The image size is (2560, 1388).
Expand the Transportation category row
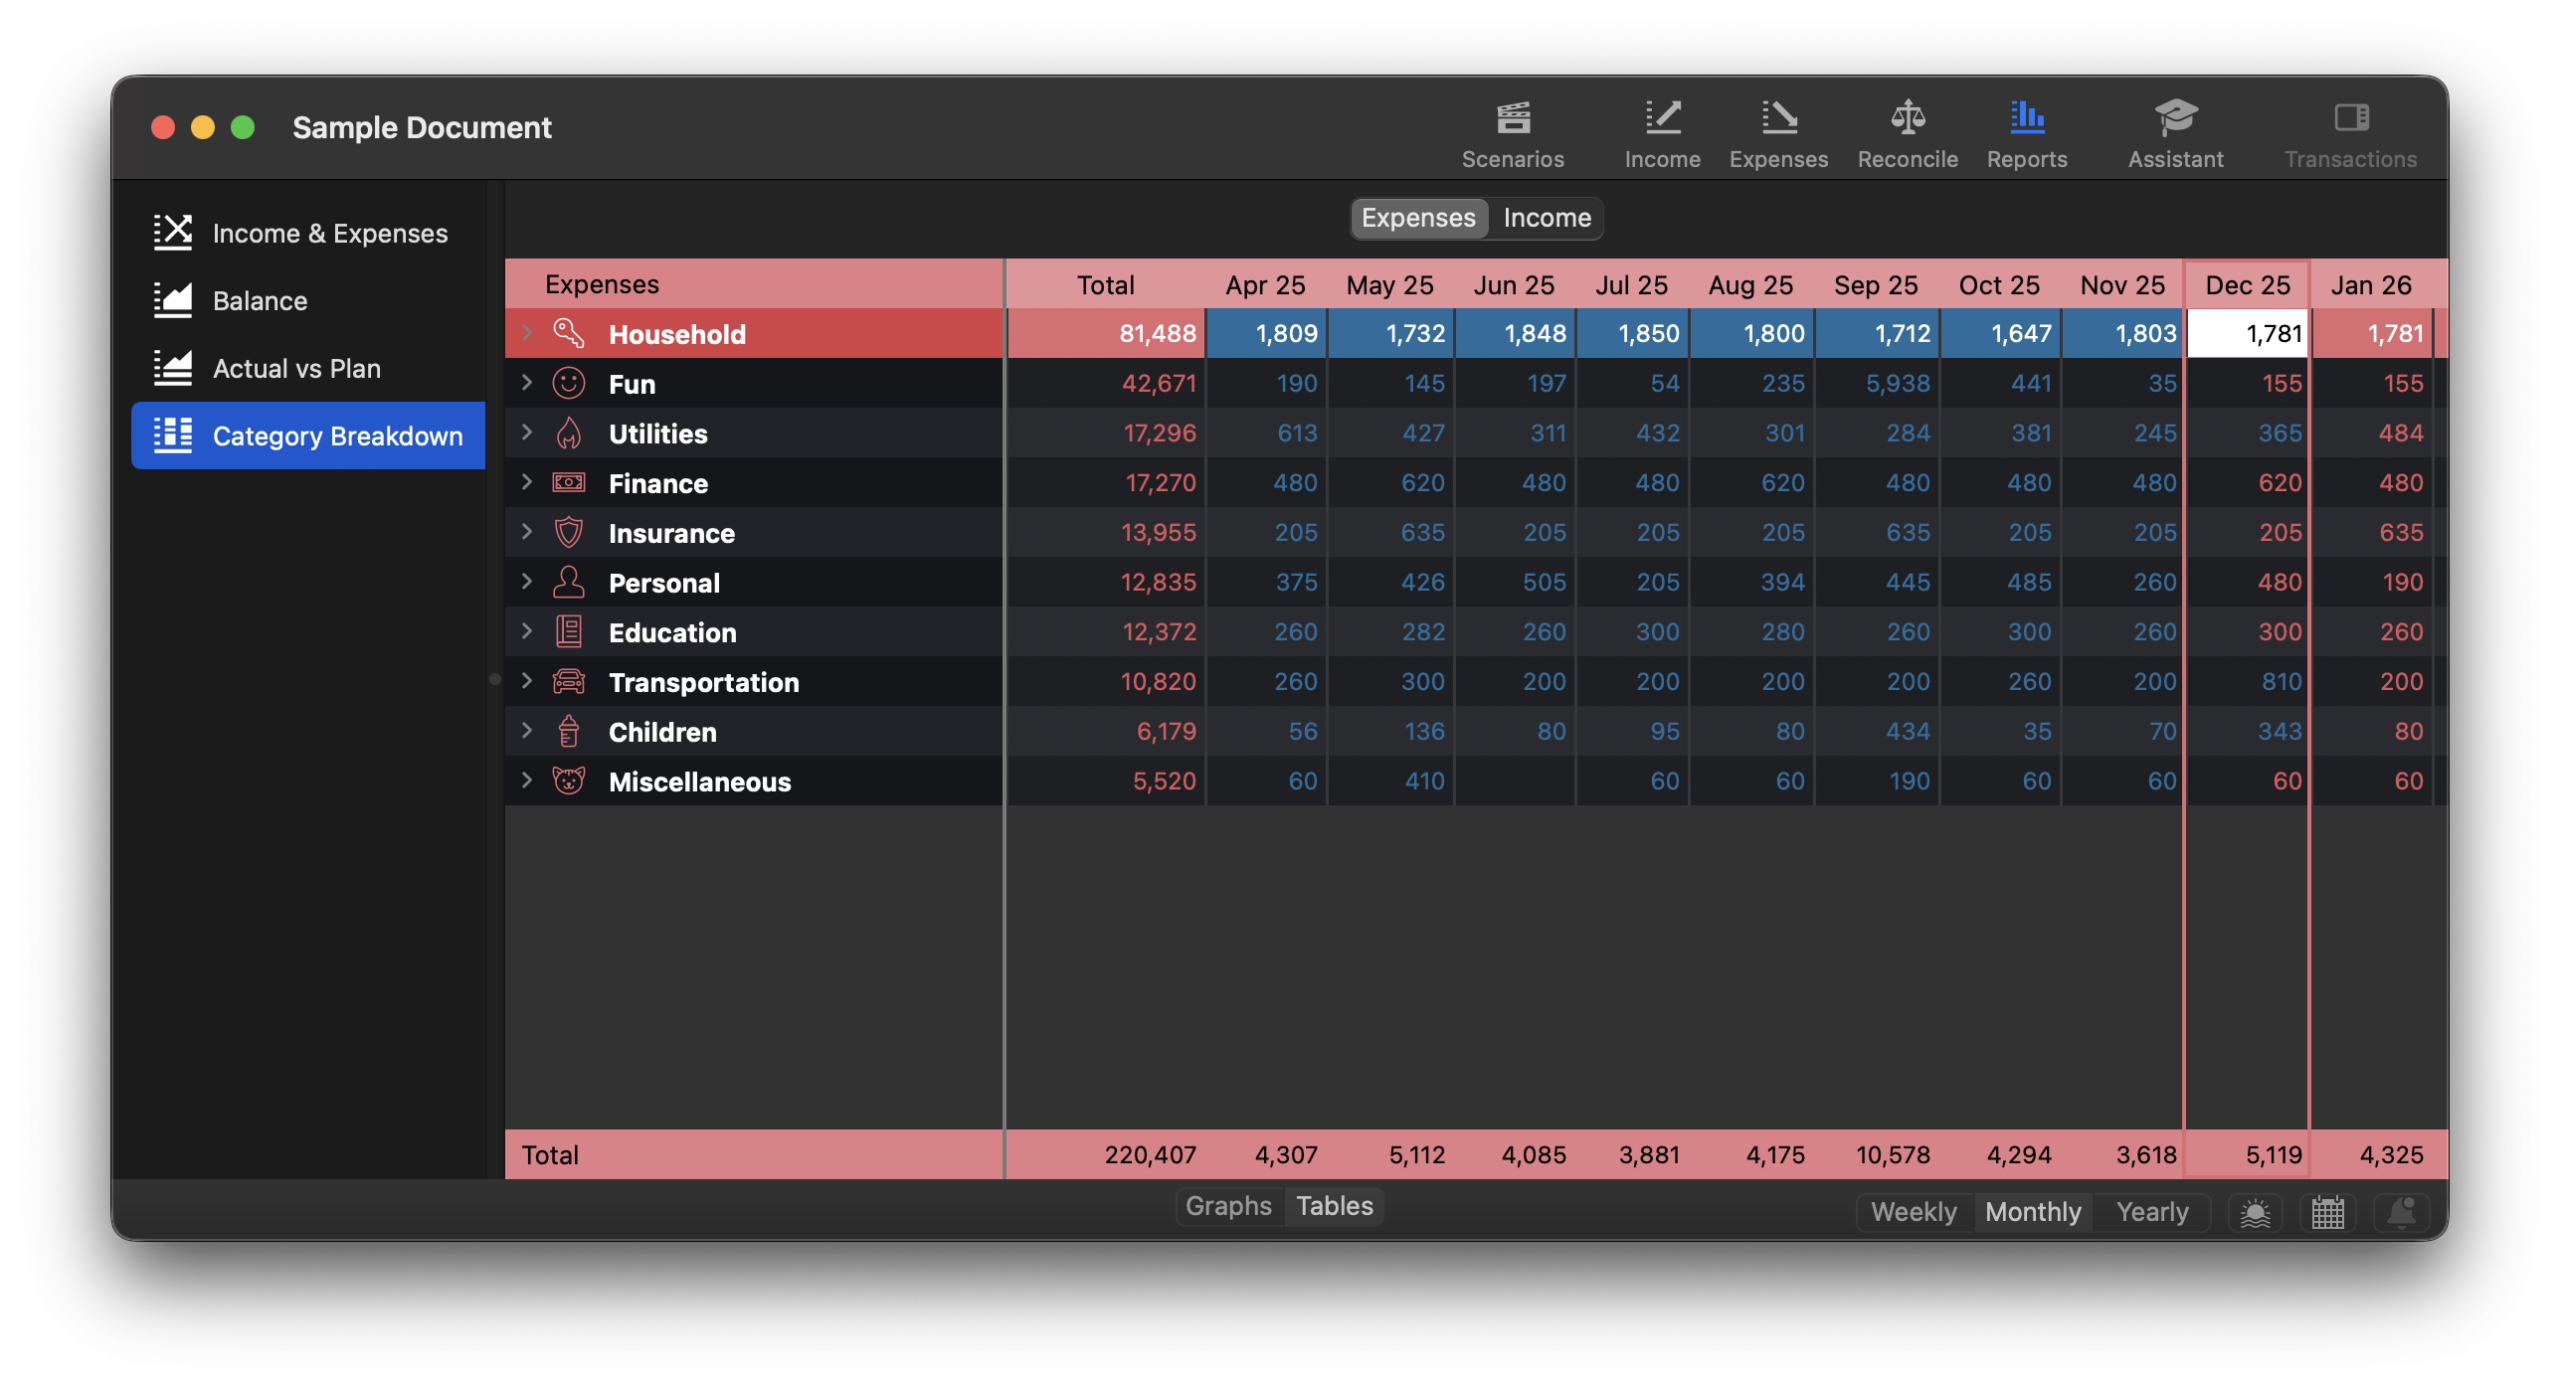[527, 681]
